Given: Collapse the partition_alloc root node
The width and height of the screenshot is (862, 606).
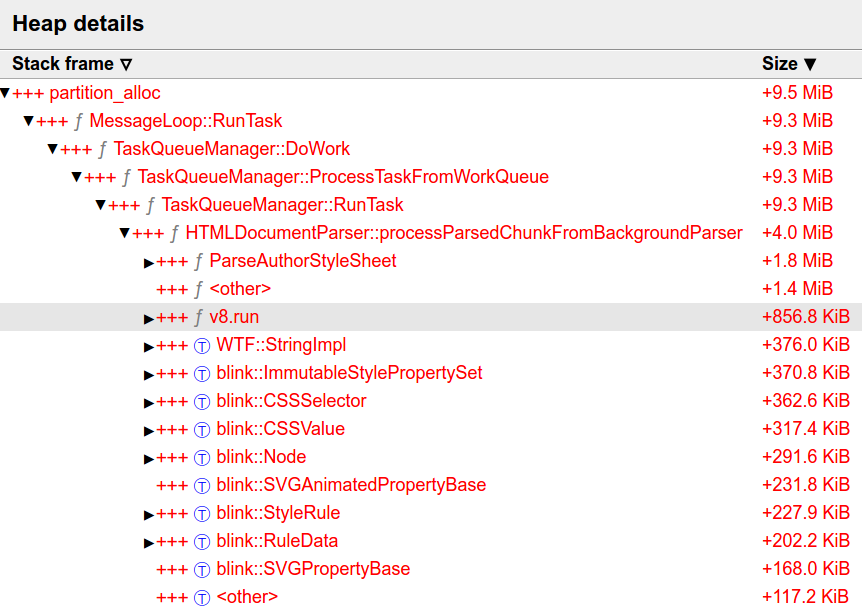Looking at the screenshot, I should 5,93.
